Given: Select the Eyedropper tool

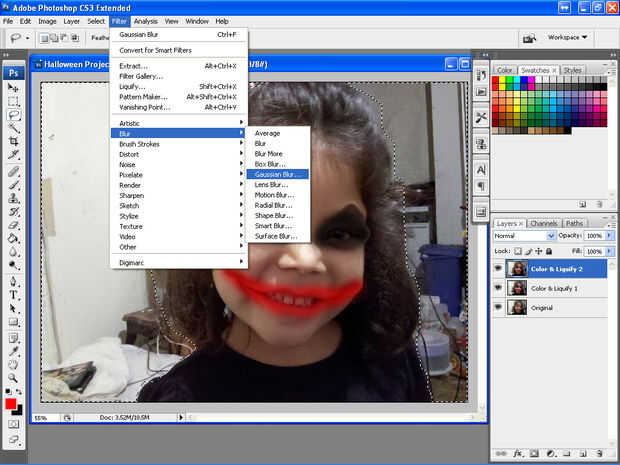Looking at the screenshot, I should [13, 351].
